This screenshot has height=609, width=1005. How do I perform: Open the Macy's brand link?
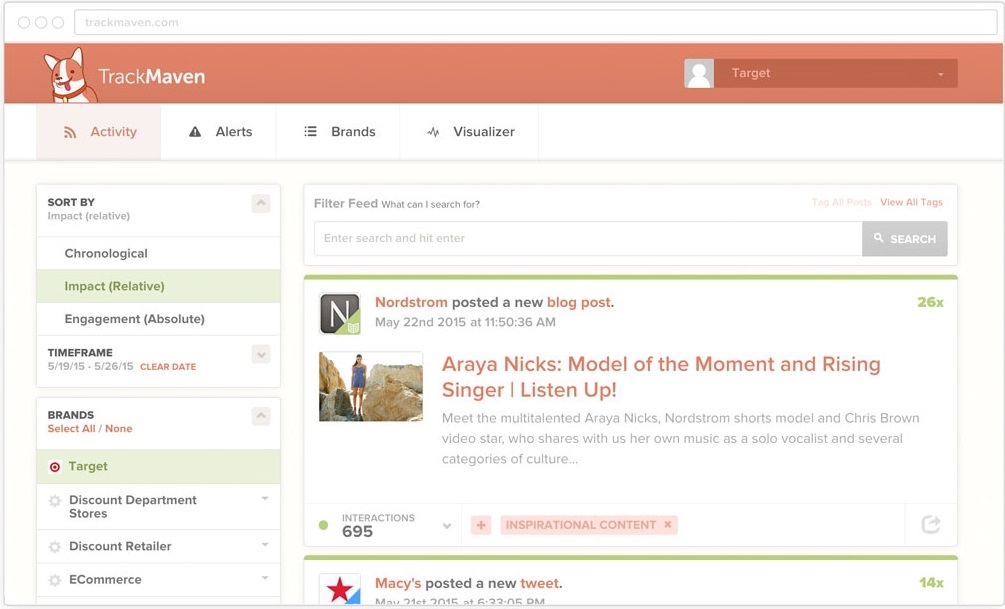pos(398,583)
